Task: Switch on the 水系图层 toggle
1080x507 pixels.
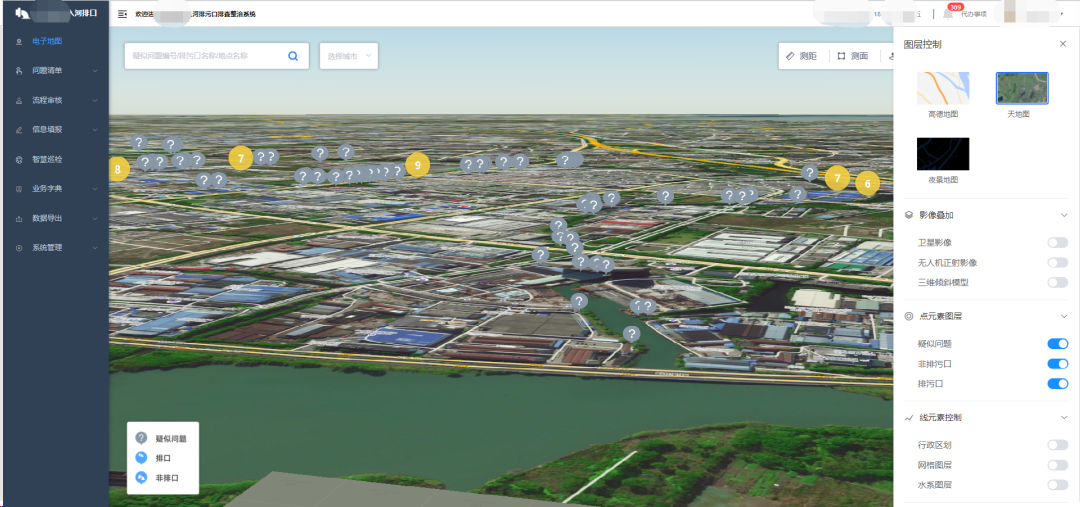Action: (1057, 485)
